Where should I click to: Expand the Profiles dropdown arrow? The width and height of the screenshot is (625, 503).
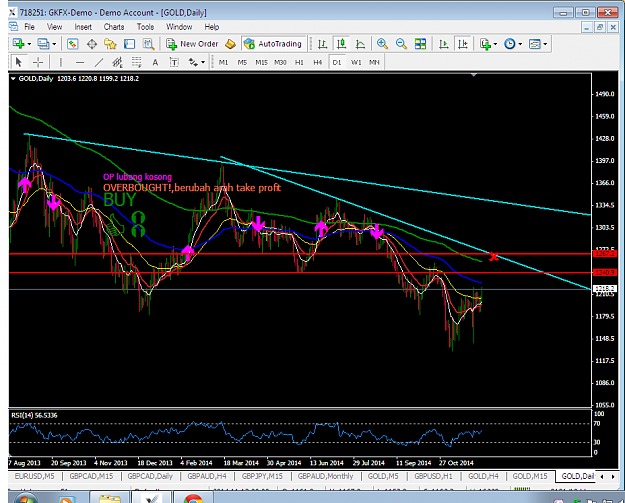click(54, 44)
